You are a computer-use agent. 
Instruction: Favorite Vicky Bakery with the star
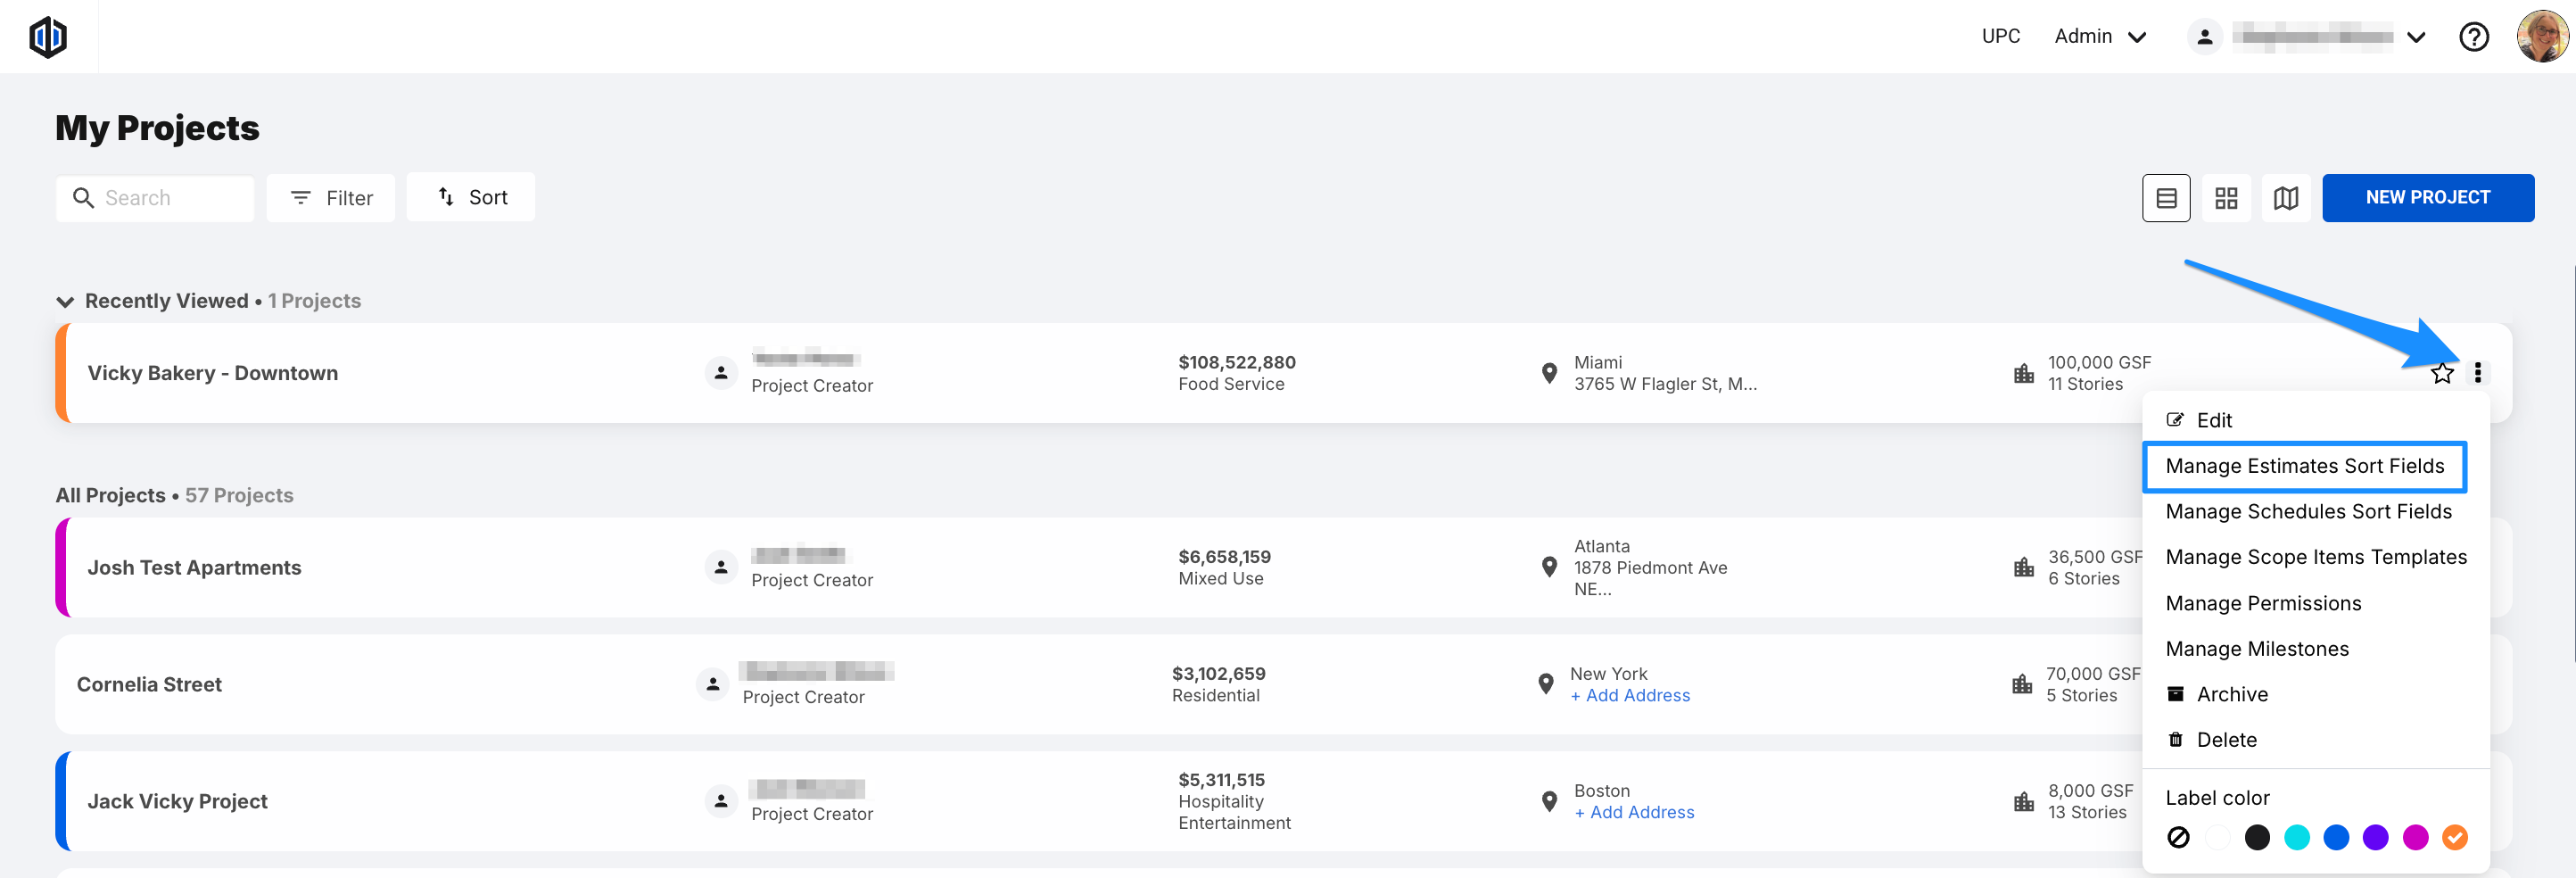point(2442,373)
